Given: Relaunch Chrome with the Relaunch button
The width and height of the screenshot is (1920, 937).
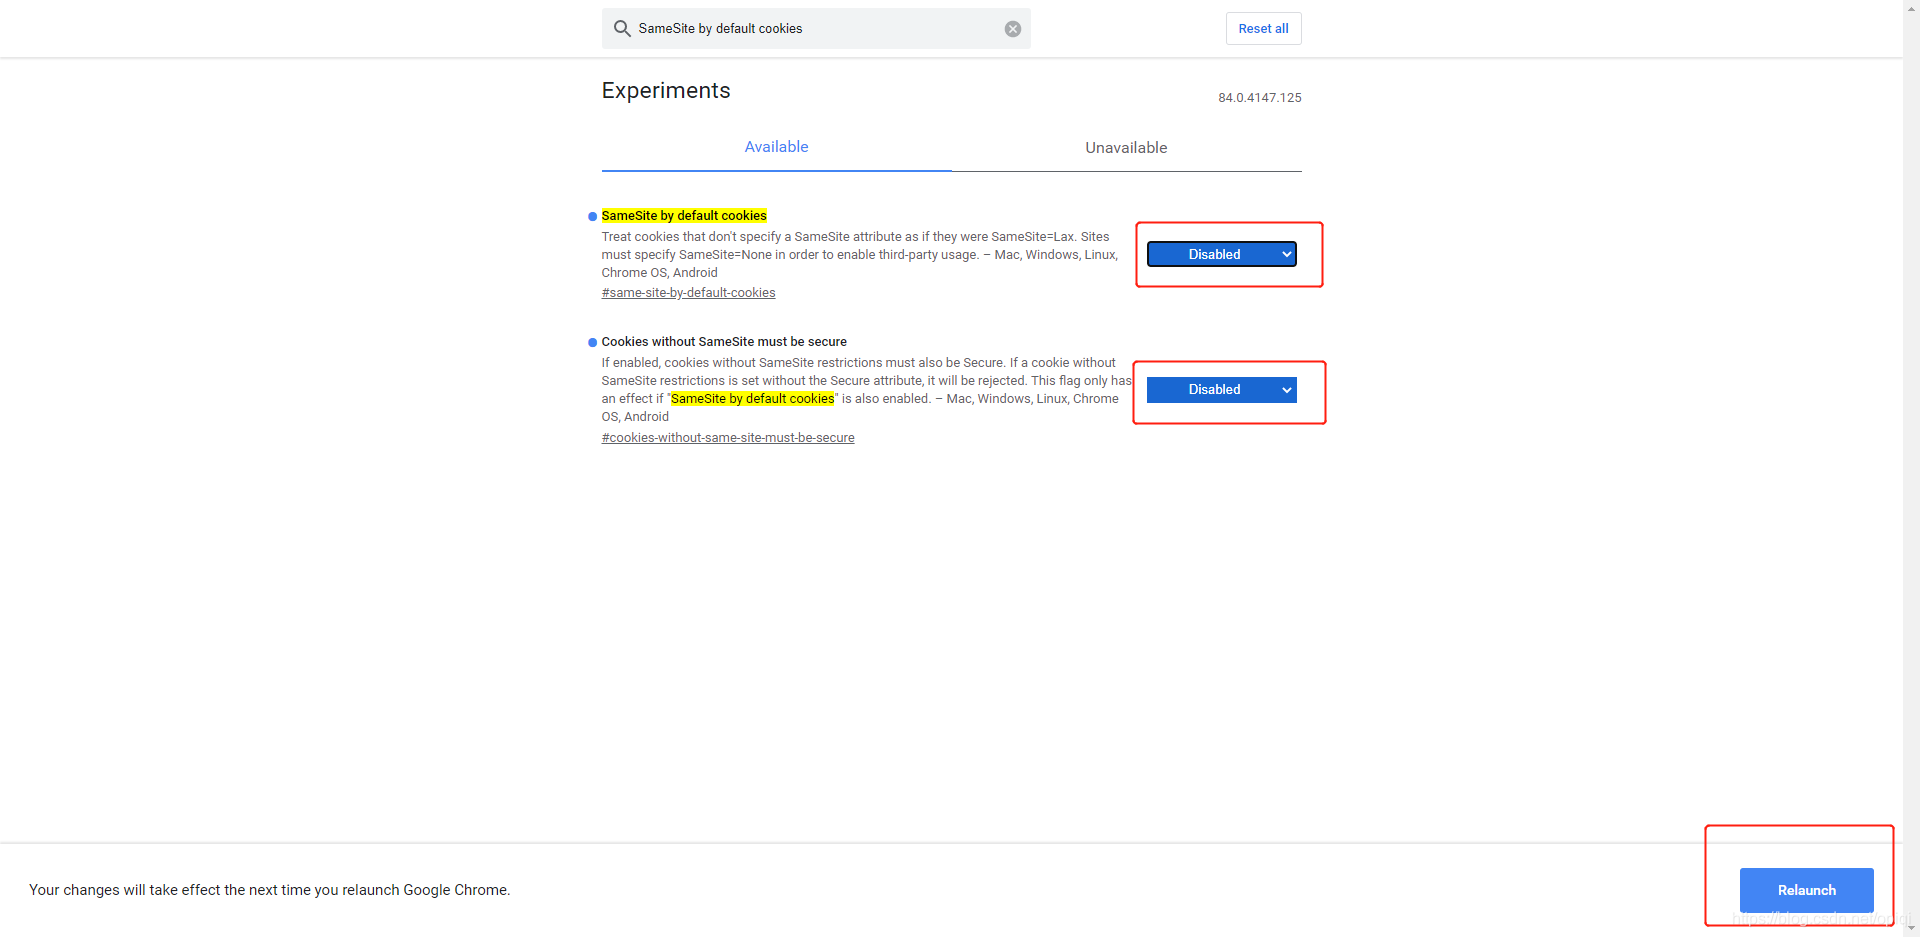Looking at the screenshot, I should point(1806,890).
